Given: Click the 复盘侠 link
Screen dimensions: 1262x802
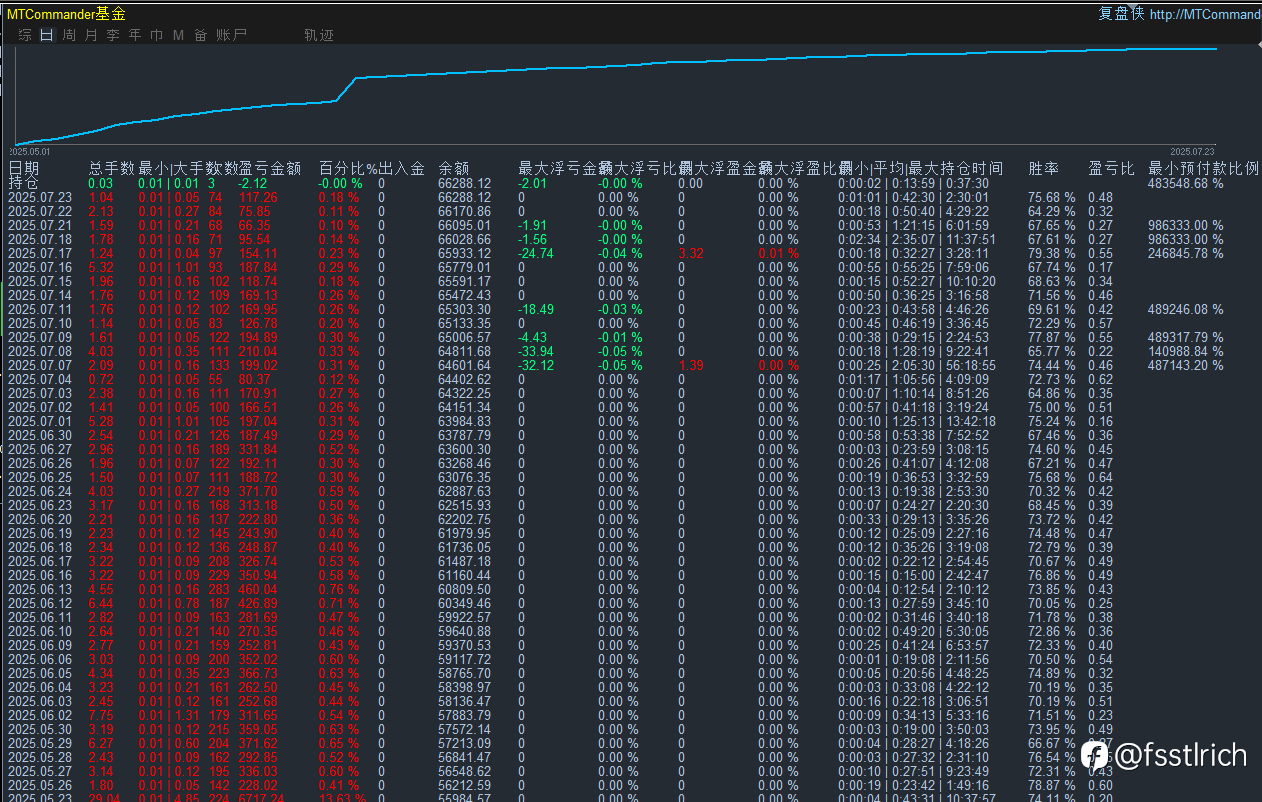Looking at the screenshot, I should (x=1121, y=14).
